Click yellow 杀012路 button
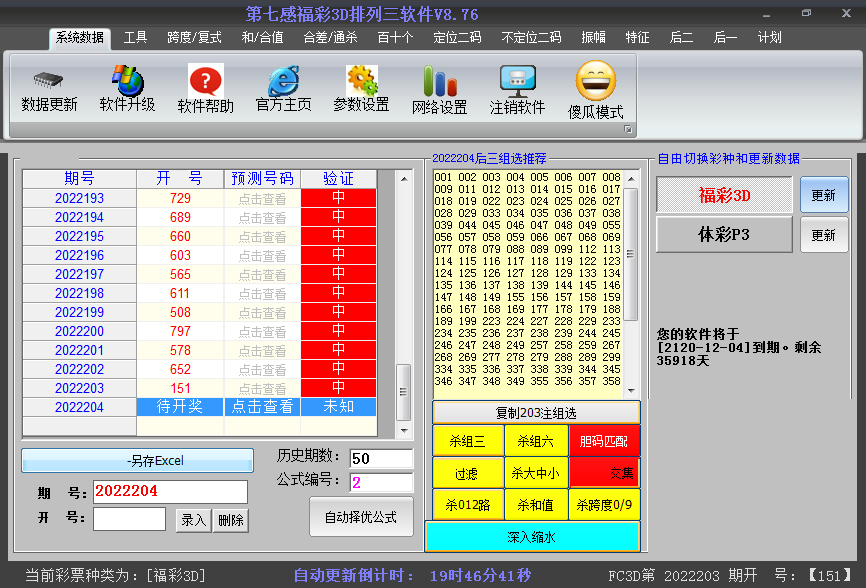The height and width of the screenshot is (588, 866). (468, 505)
